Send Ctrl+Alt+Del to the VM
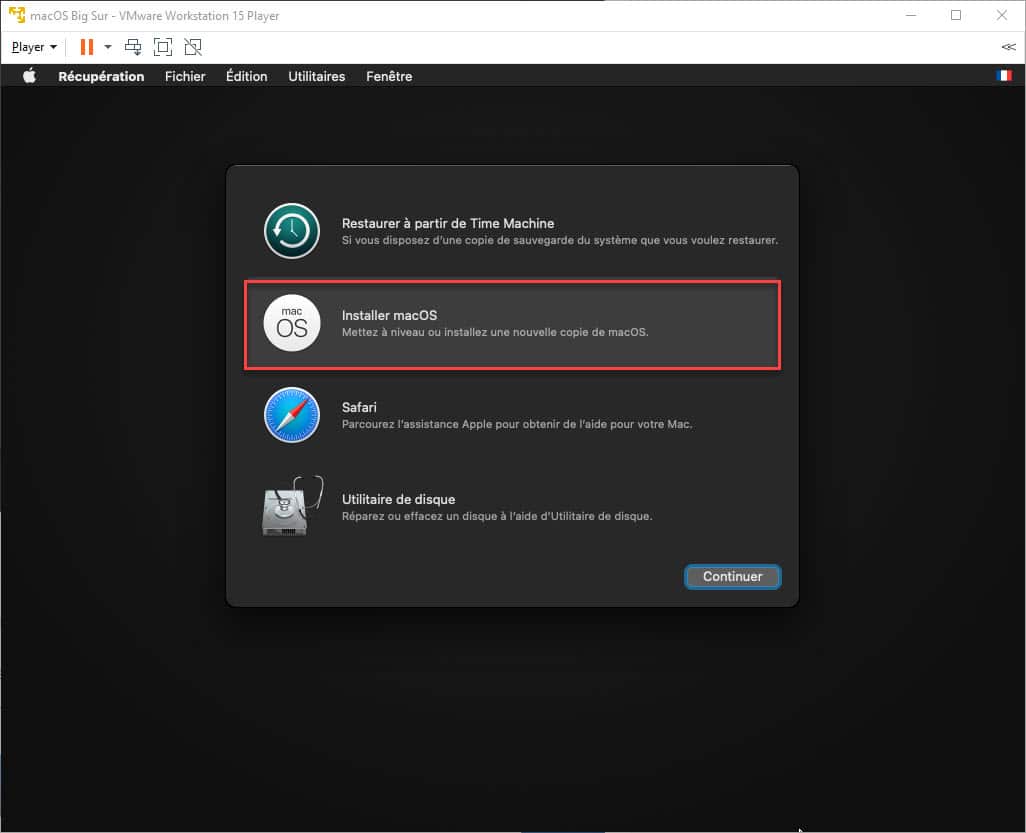 133,47
